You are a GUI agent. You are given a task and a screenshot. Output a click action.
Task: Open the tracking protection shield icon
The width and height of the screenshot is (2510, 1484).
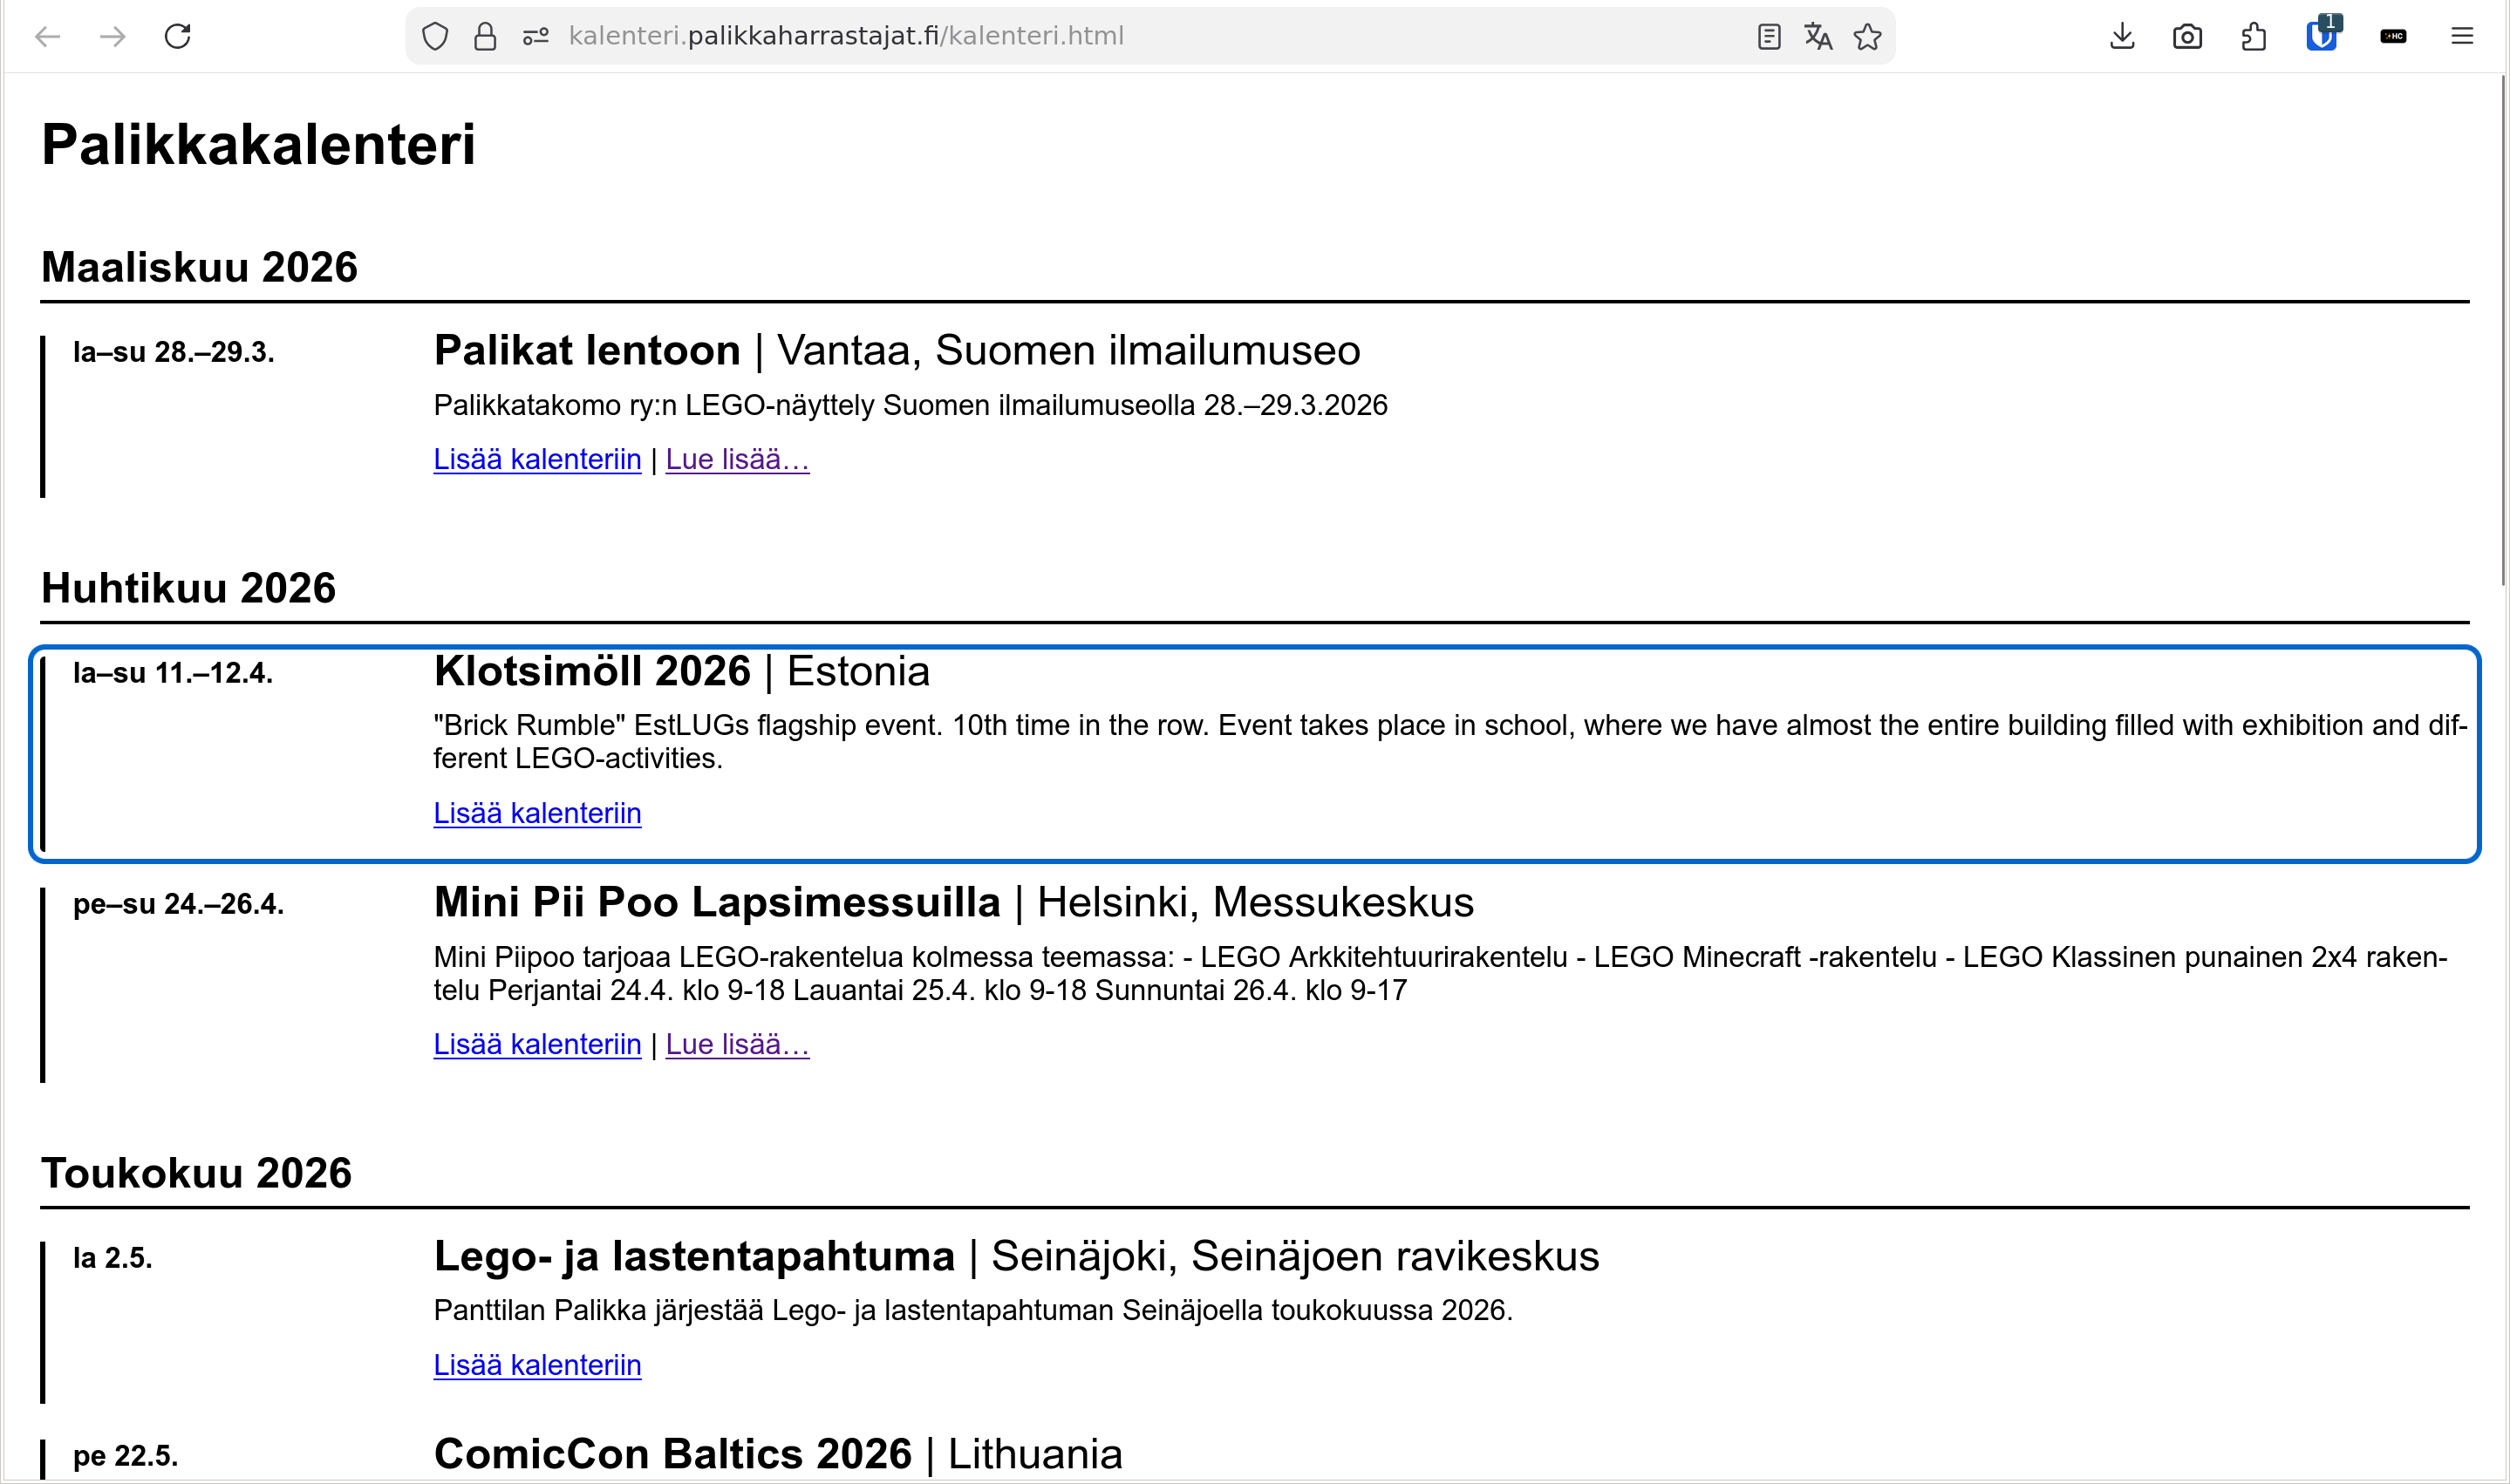[x=435, y=37]
